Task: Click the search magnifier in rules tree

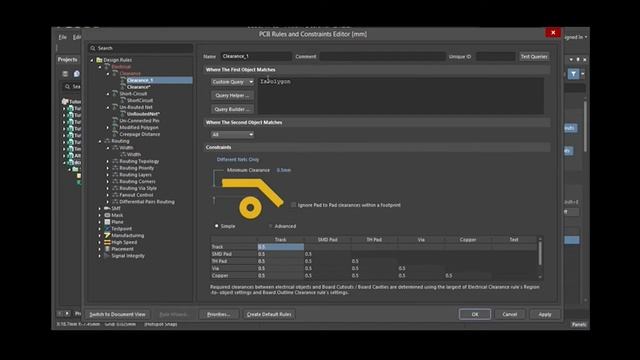Action: [x=93, y=48]
